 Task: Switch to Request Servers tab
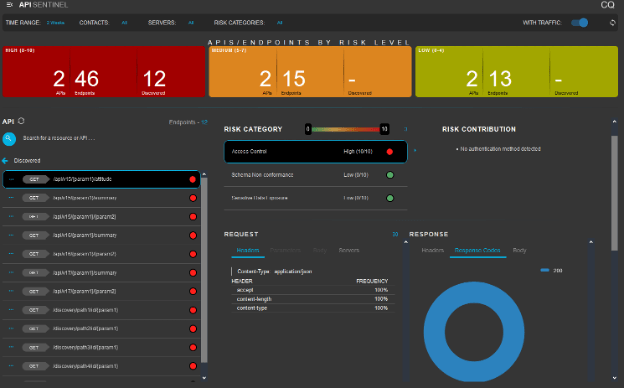click(x=349, y=250)
